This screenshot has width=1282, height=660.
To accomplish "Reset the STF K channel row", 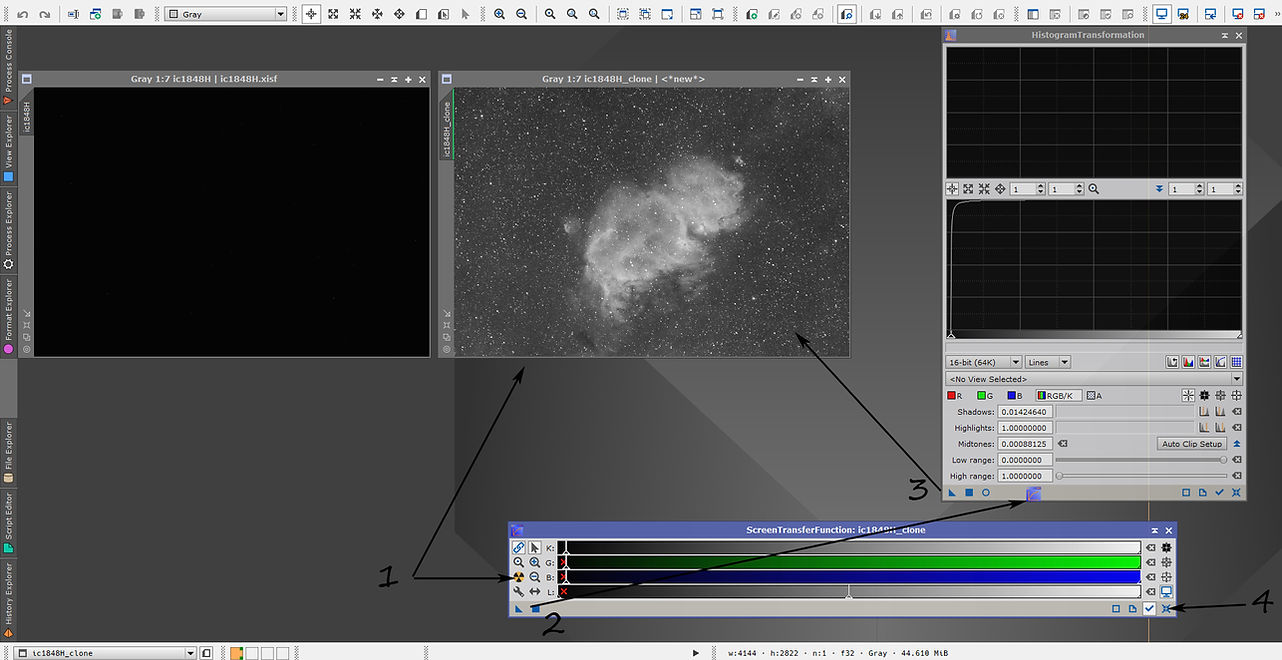I will point(1150,548).
